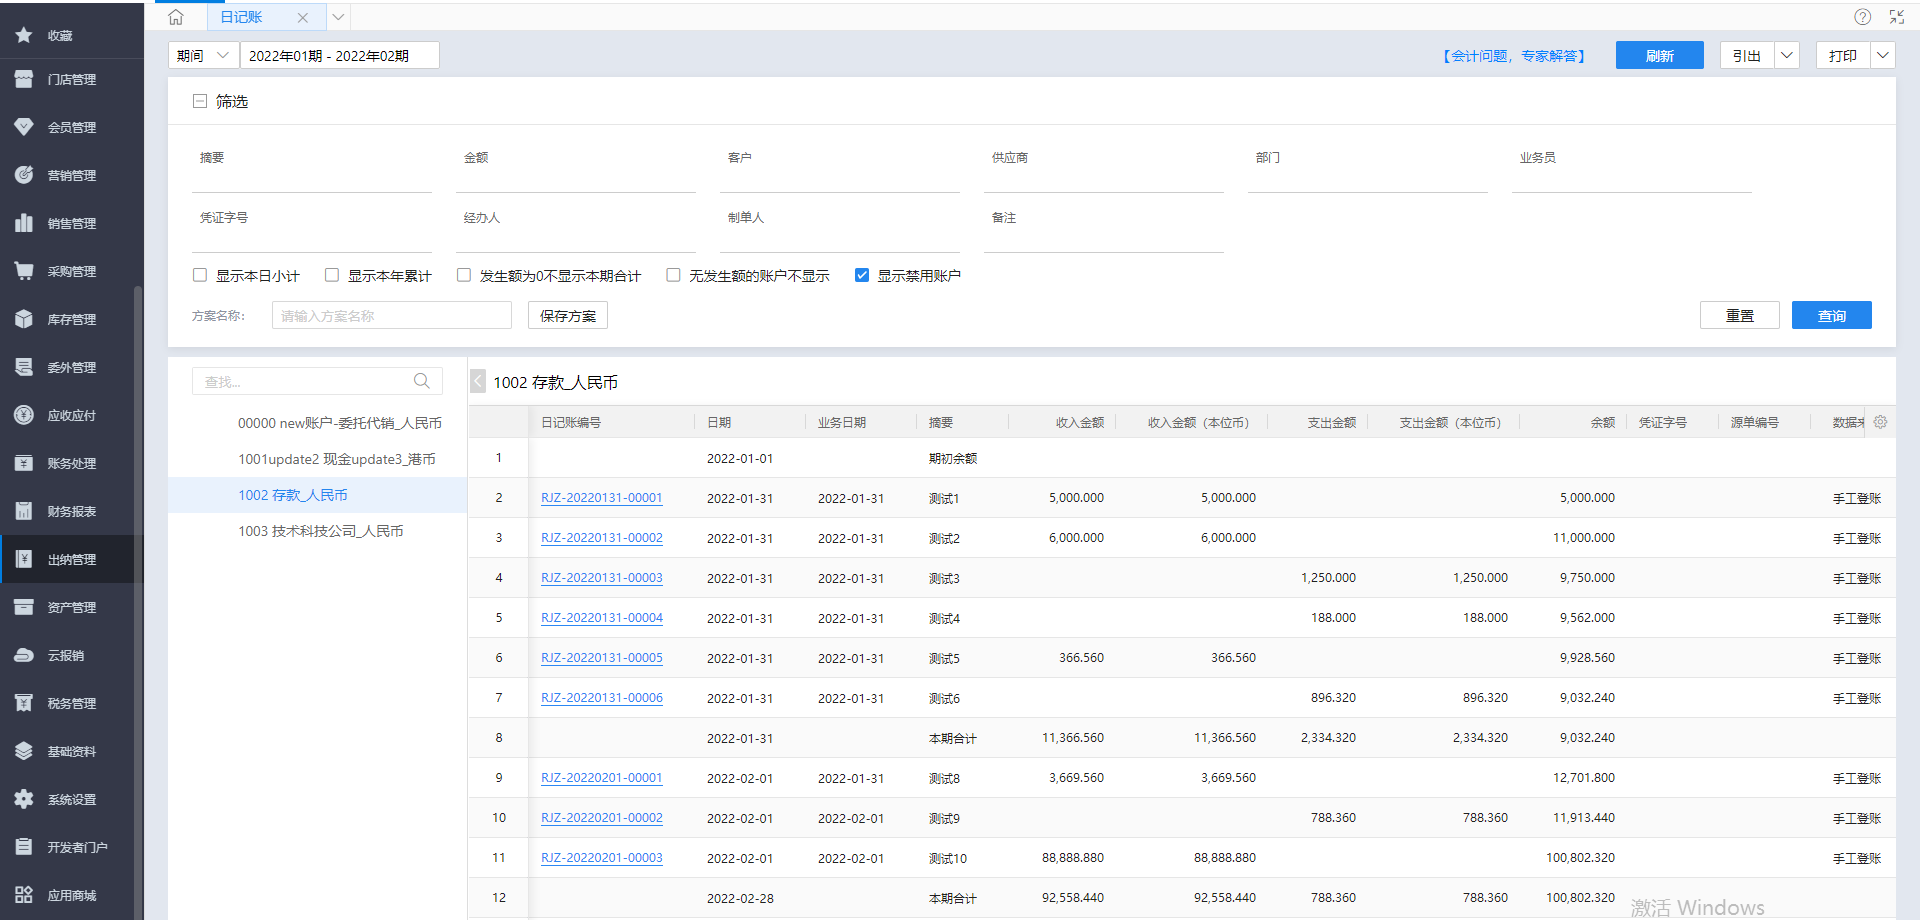
Task: Open journal entry RJZ-20220131-00003
Action: point(601,578)
